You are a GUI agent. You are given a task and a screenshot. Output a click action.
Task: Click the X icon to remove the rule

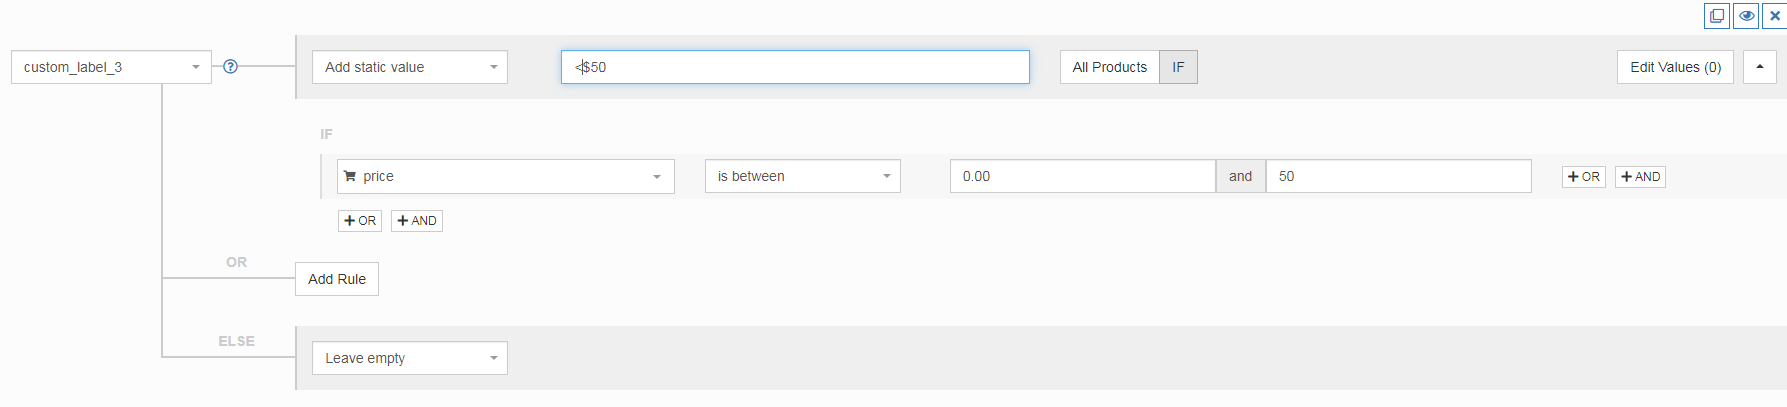pos(1775,16)
